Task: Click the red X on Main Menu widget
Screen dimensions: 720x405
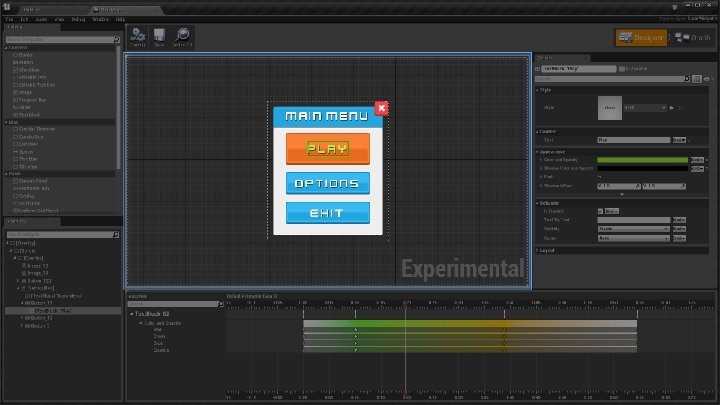Action: point(381,108)
